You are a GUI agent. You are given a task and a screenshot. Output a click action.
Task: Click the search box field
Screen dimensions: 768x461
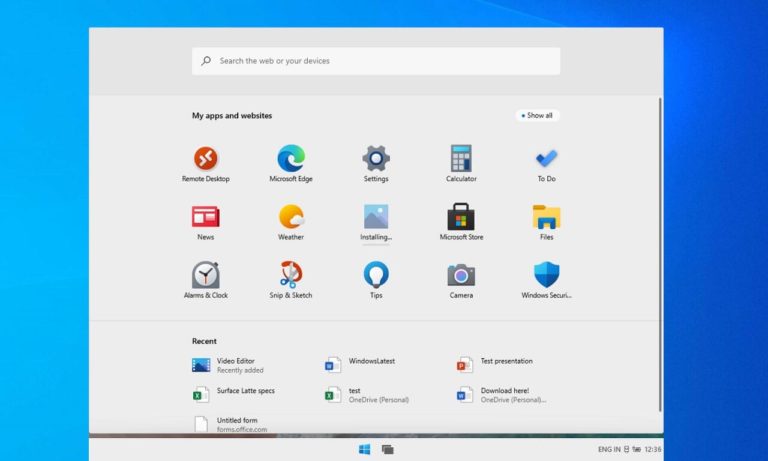[x=376, y=61]
